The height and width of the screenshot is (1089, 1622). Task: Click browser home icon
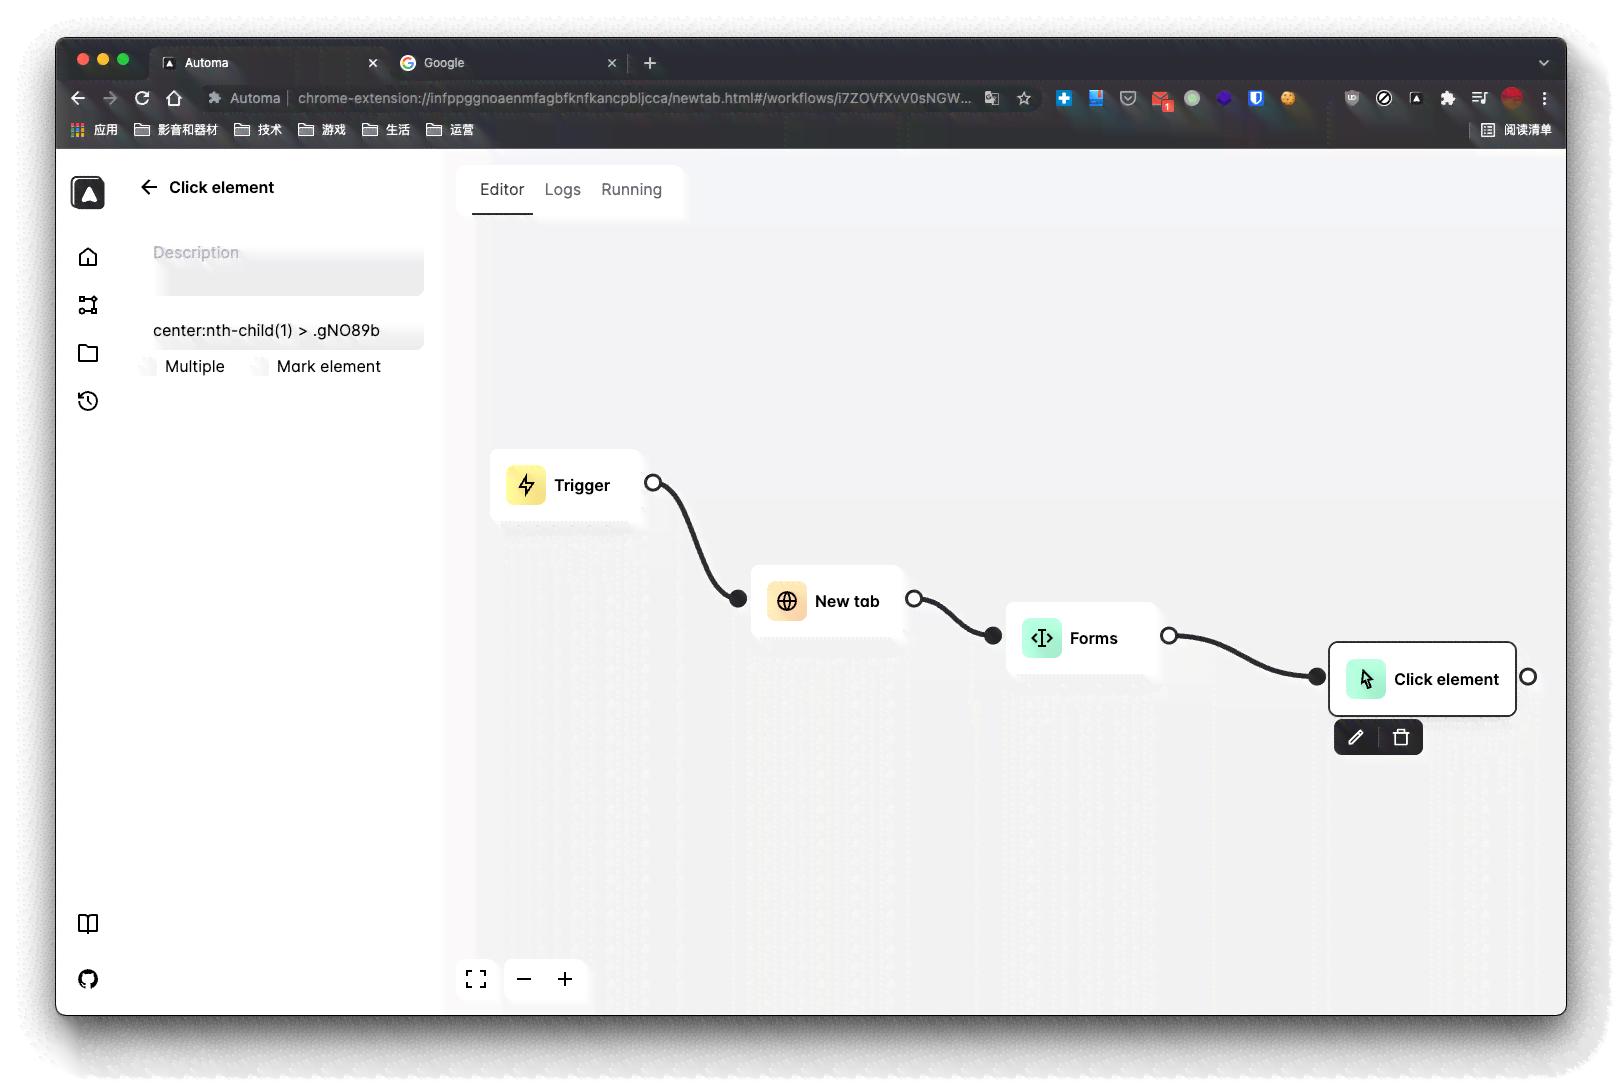tap(174, 98)
